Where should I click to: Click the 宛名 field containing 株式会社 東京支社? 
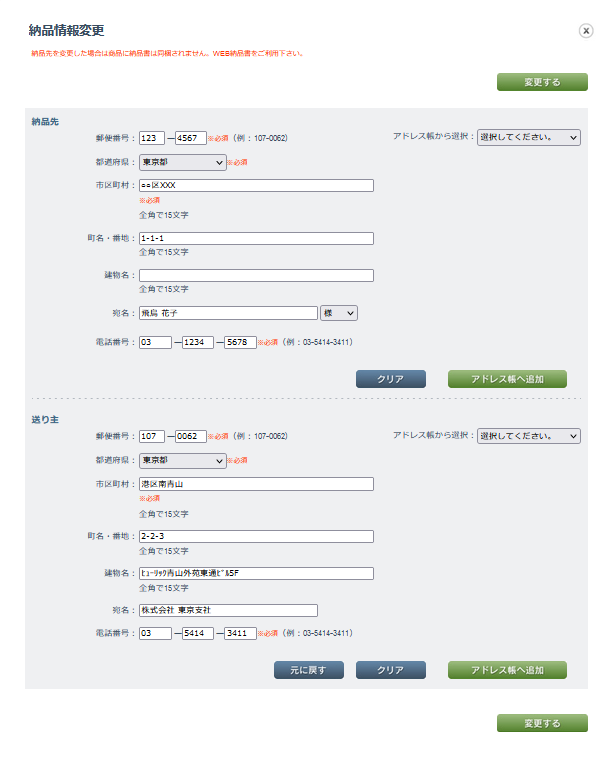click(x=228, y=610)
